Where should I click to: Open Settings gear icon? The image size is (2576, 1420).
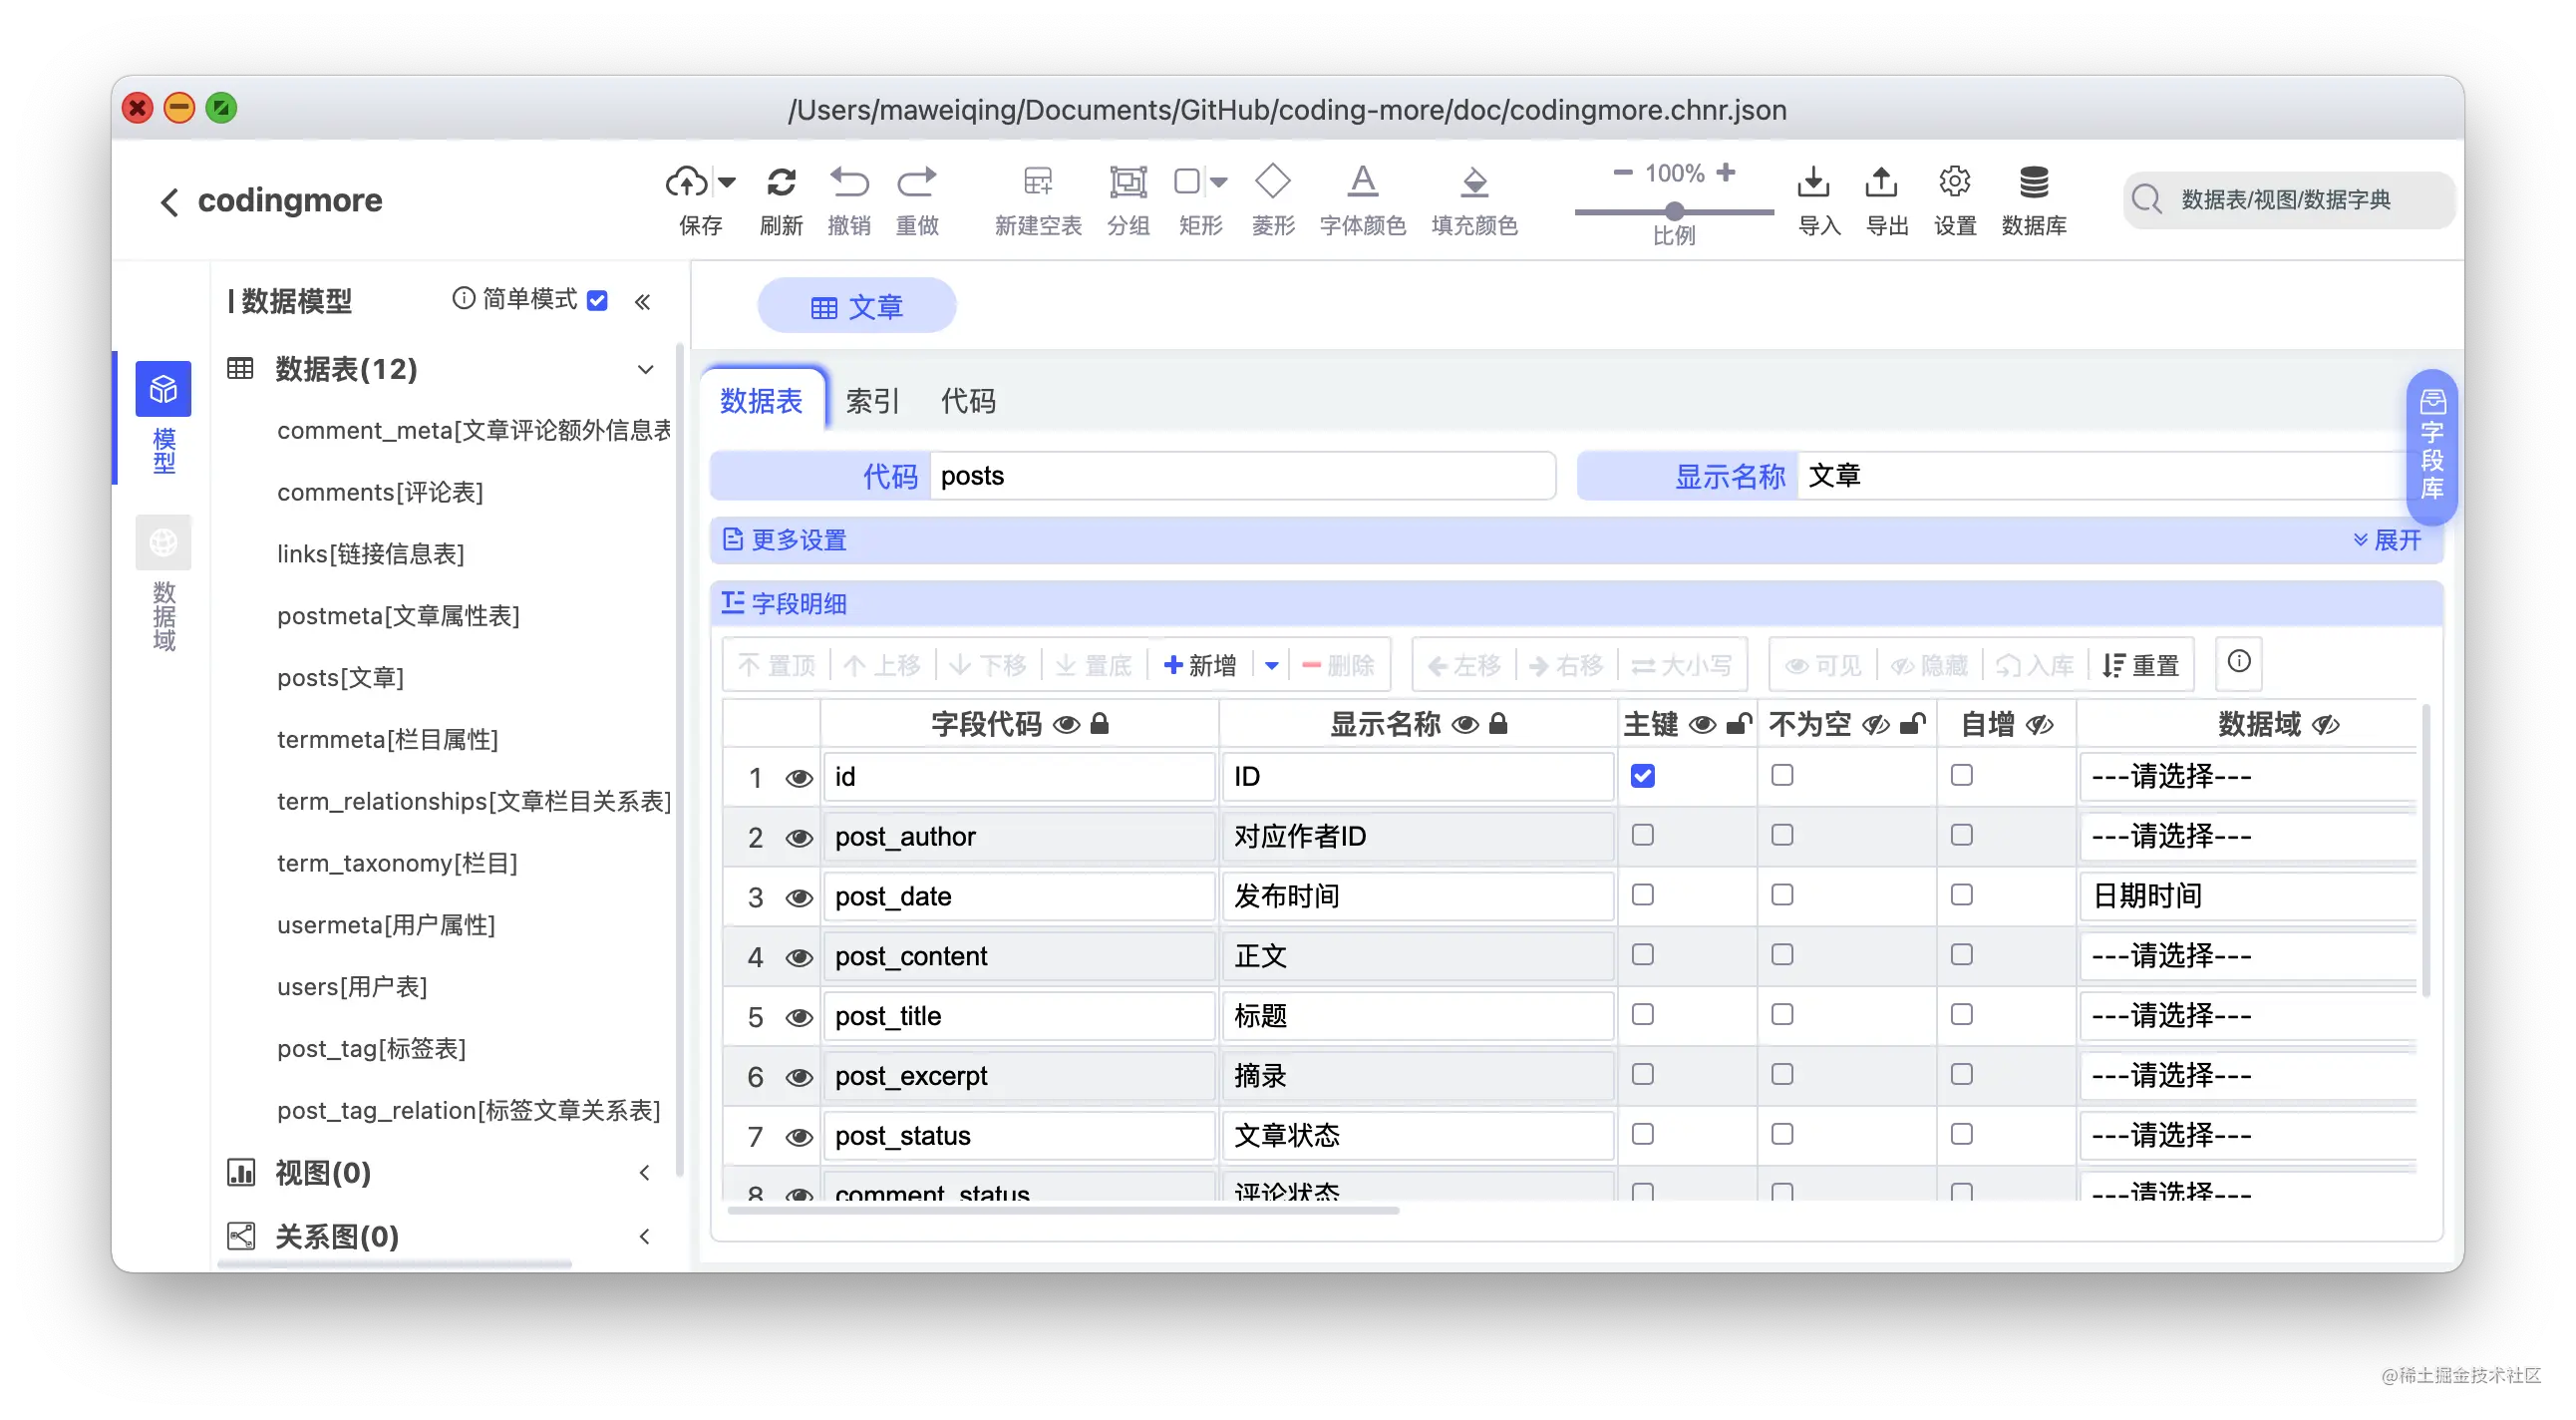pyautogui.click(x=1954, y=182)
